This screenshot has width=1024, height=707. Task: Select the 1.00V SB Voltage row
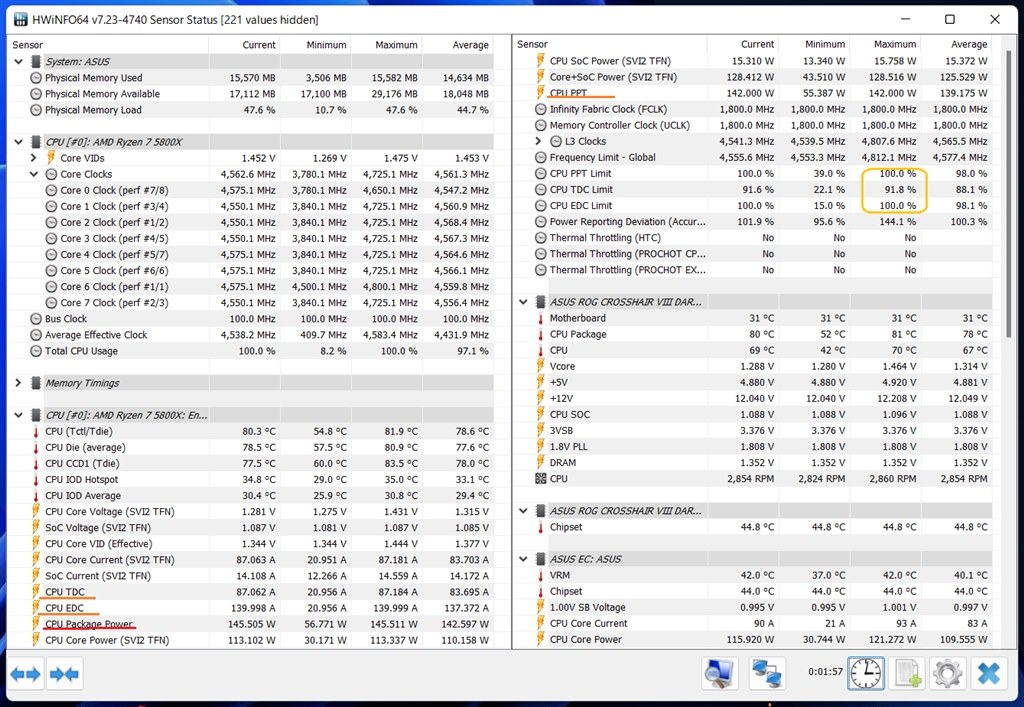(x=753, y=607)
